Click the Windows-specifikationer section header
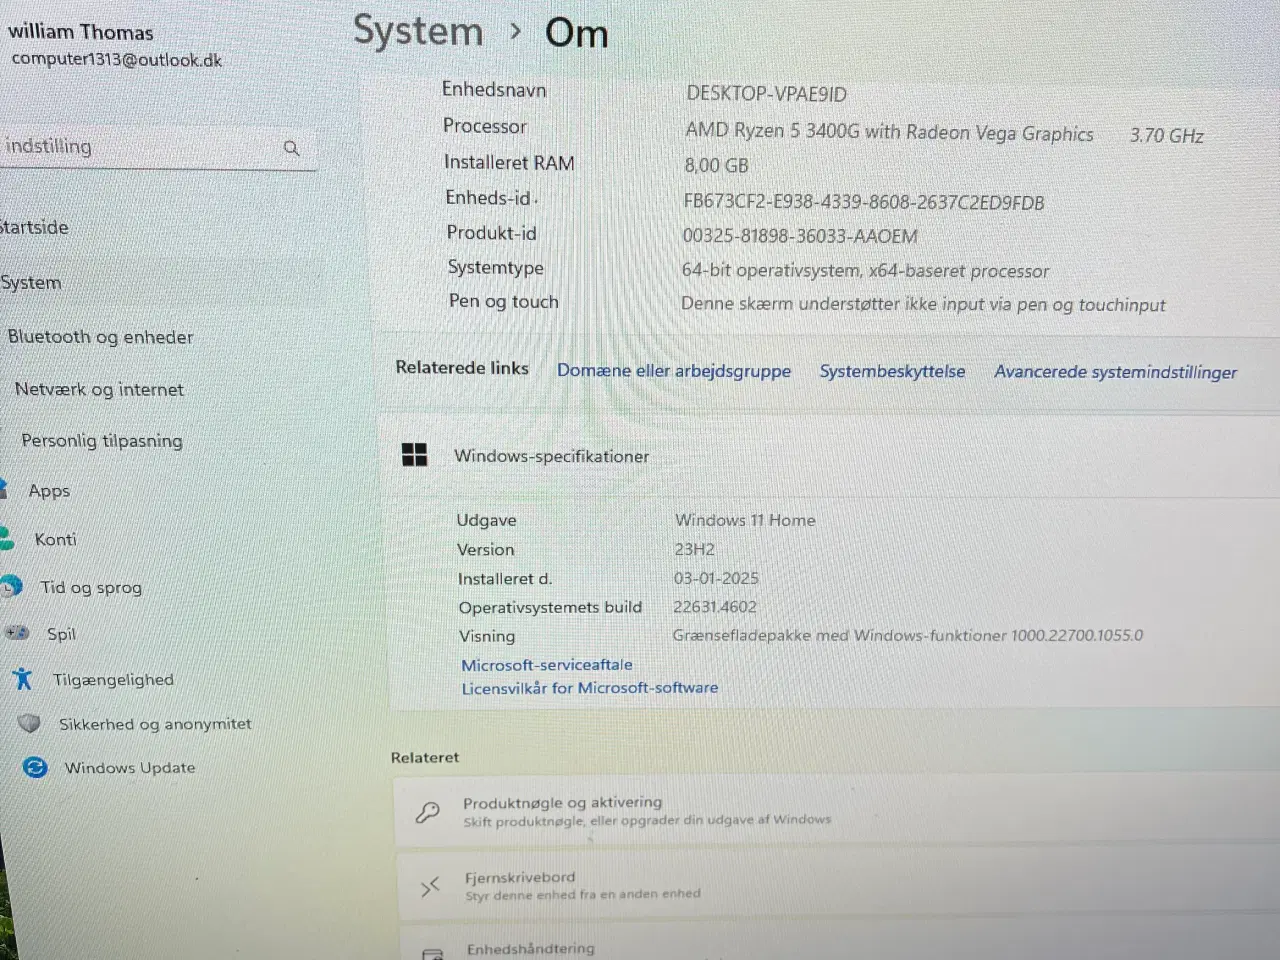The image size is (1280, 960). tap(551, 456)
